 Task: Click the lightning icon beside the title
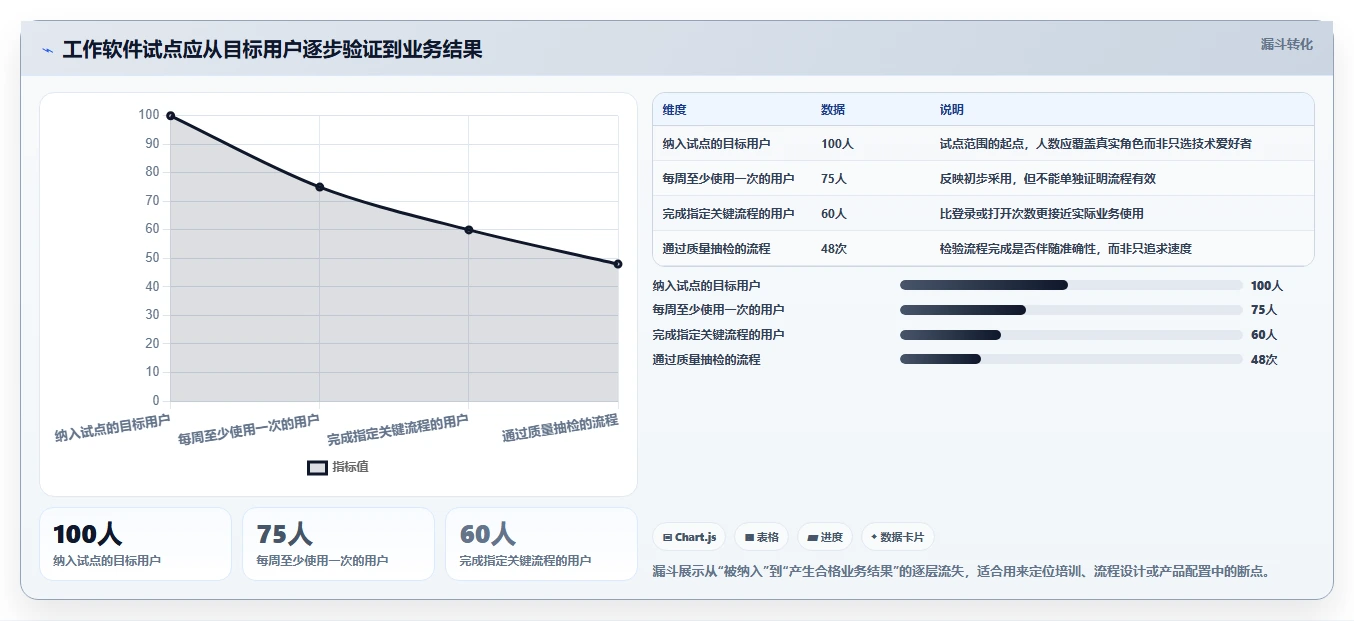(47, 50)
